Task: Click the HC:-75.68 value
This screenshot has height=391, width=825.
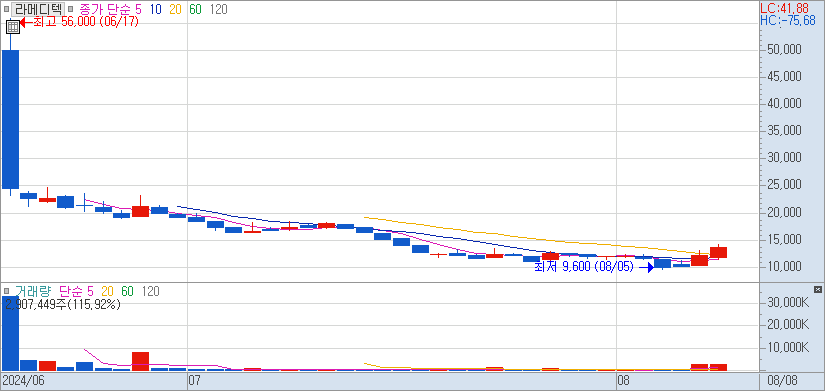Action: tap(788, 21)
